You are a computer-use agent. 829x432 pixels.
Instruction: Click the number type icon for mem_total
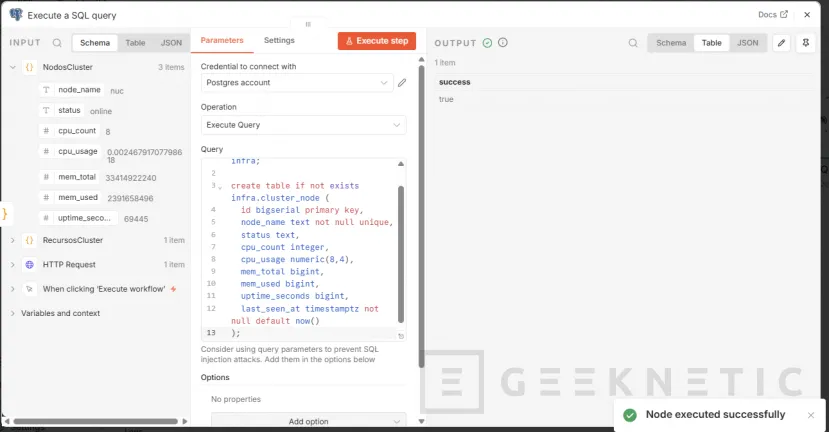(x=46, y=177)
